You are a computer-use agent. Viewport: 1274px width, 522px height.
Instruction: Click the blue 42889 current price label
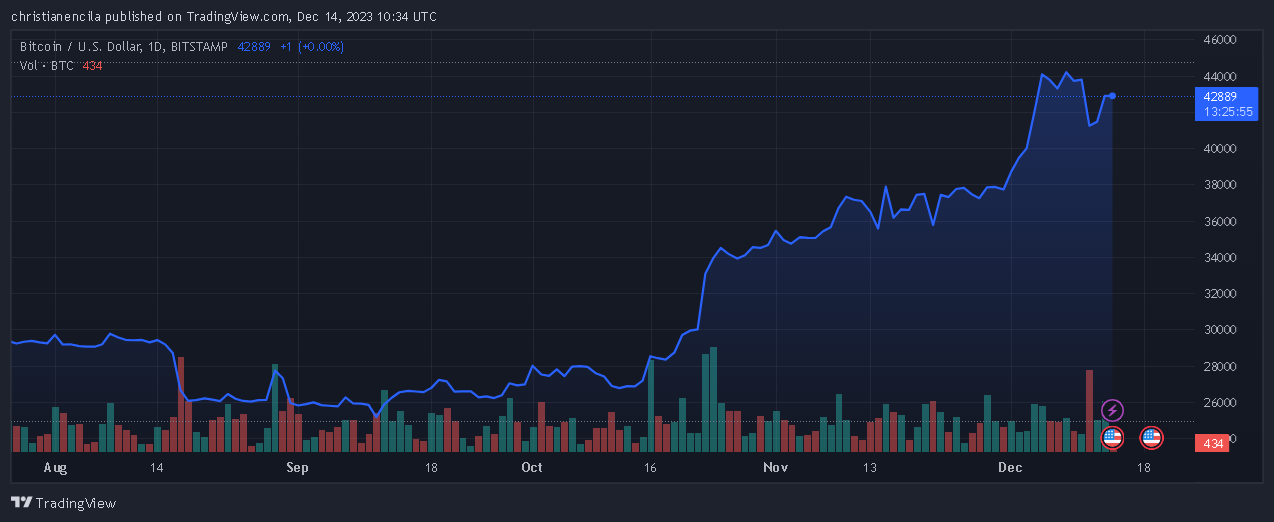(x=1220, y=97)
